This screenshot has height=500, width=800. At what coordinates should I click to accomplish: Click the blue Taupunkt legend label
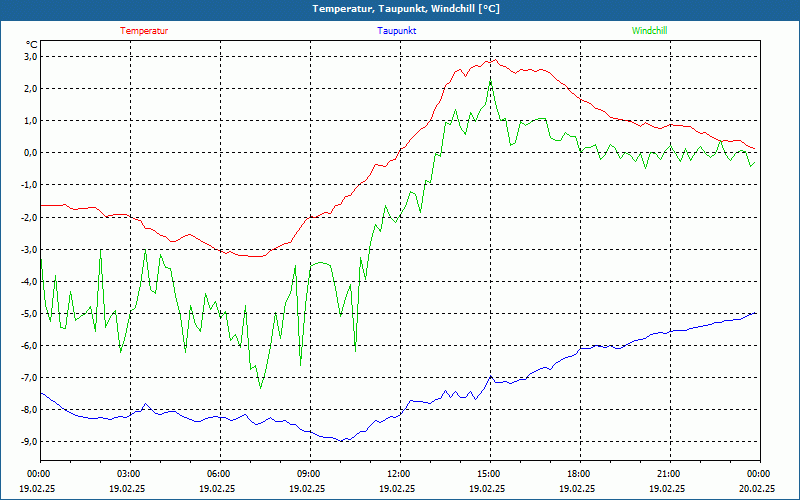pos(397,30)
